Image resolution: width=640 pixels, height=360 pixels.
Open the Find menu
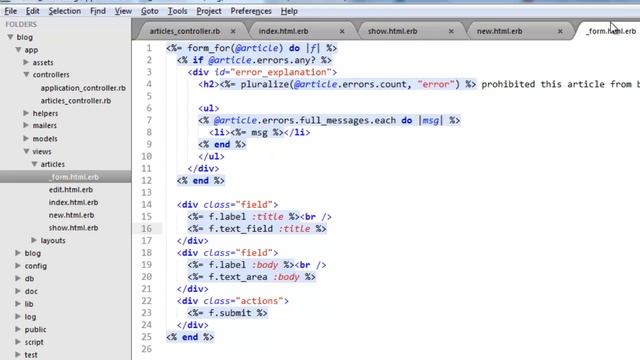[98, 11]
